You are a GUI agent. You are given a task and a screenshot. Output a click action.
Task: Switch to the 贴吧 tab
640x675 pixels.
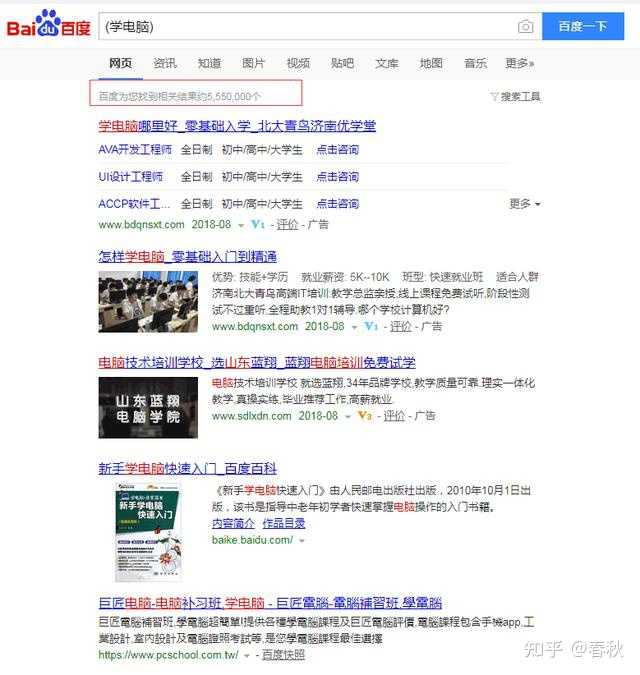[343, 63]
